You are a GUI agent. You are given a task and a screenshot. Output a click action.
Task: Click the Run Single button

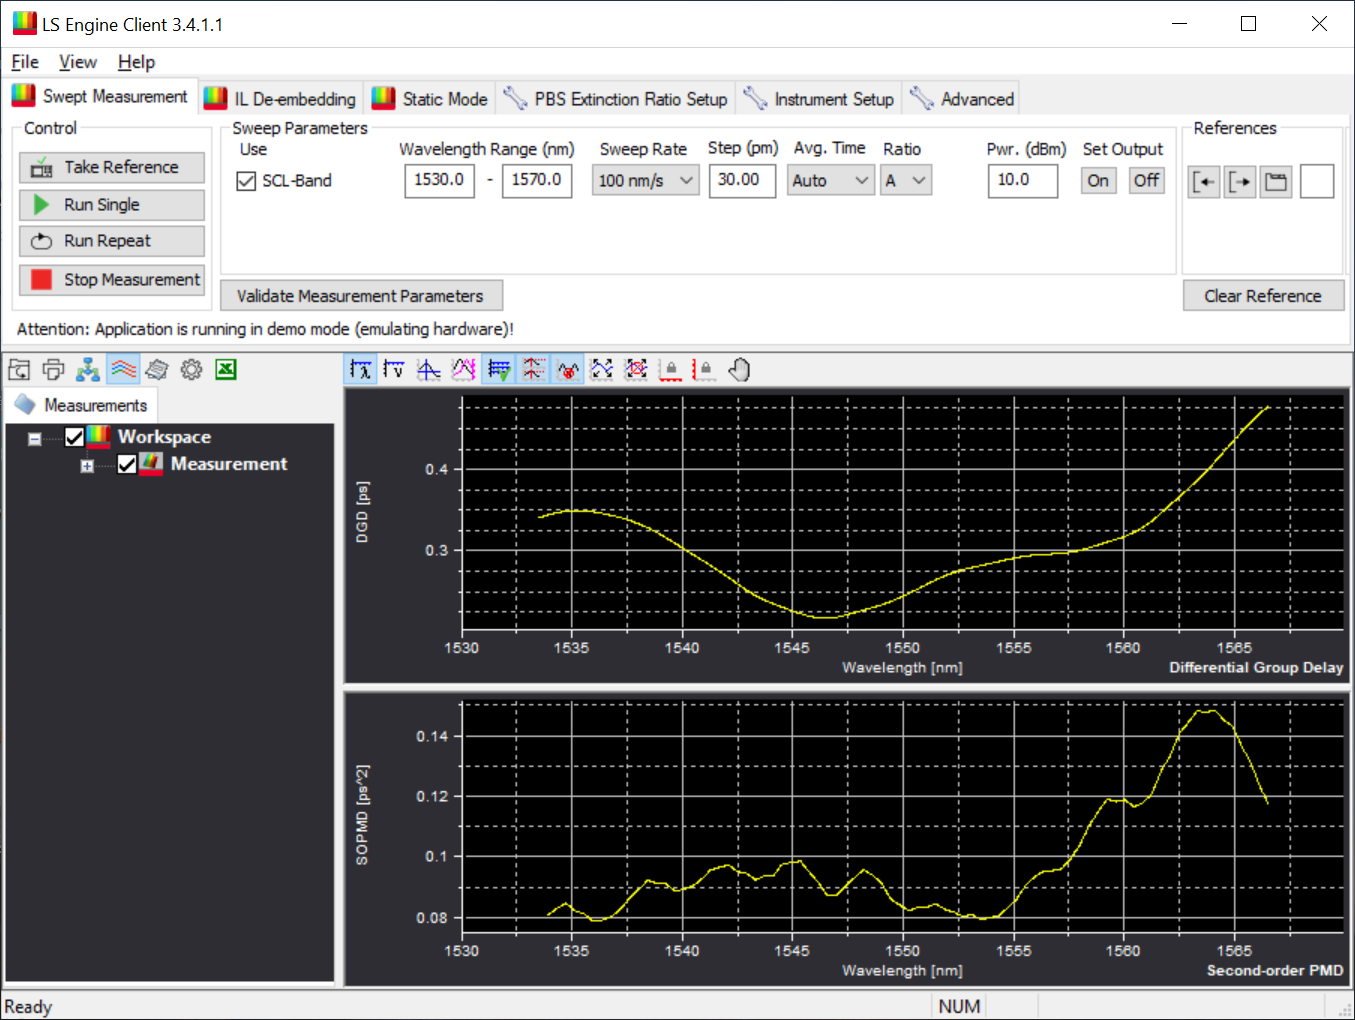coord(112,205)
